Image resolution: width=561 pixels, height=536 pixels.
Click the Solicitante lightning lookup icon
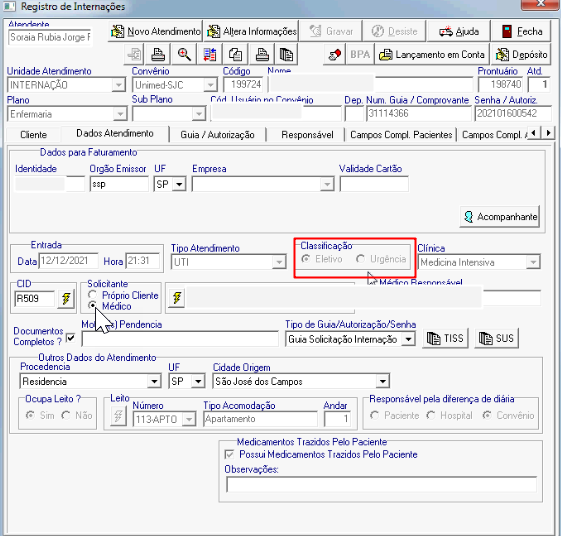(177, 298)
